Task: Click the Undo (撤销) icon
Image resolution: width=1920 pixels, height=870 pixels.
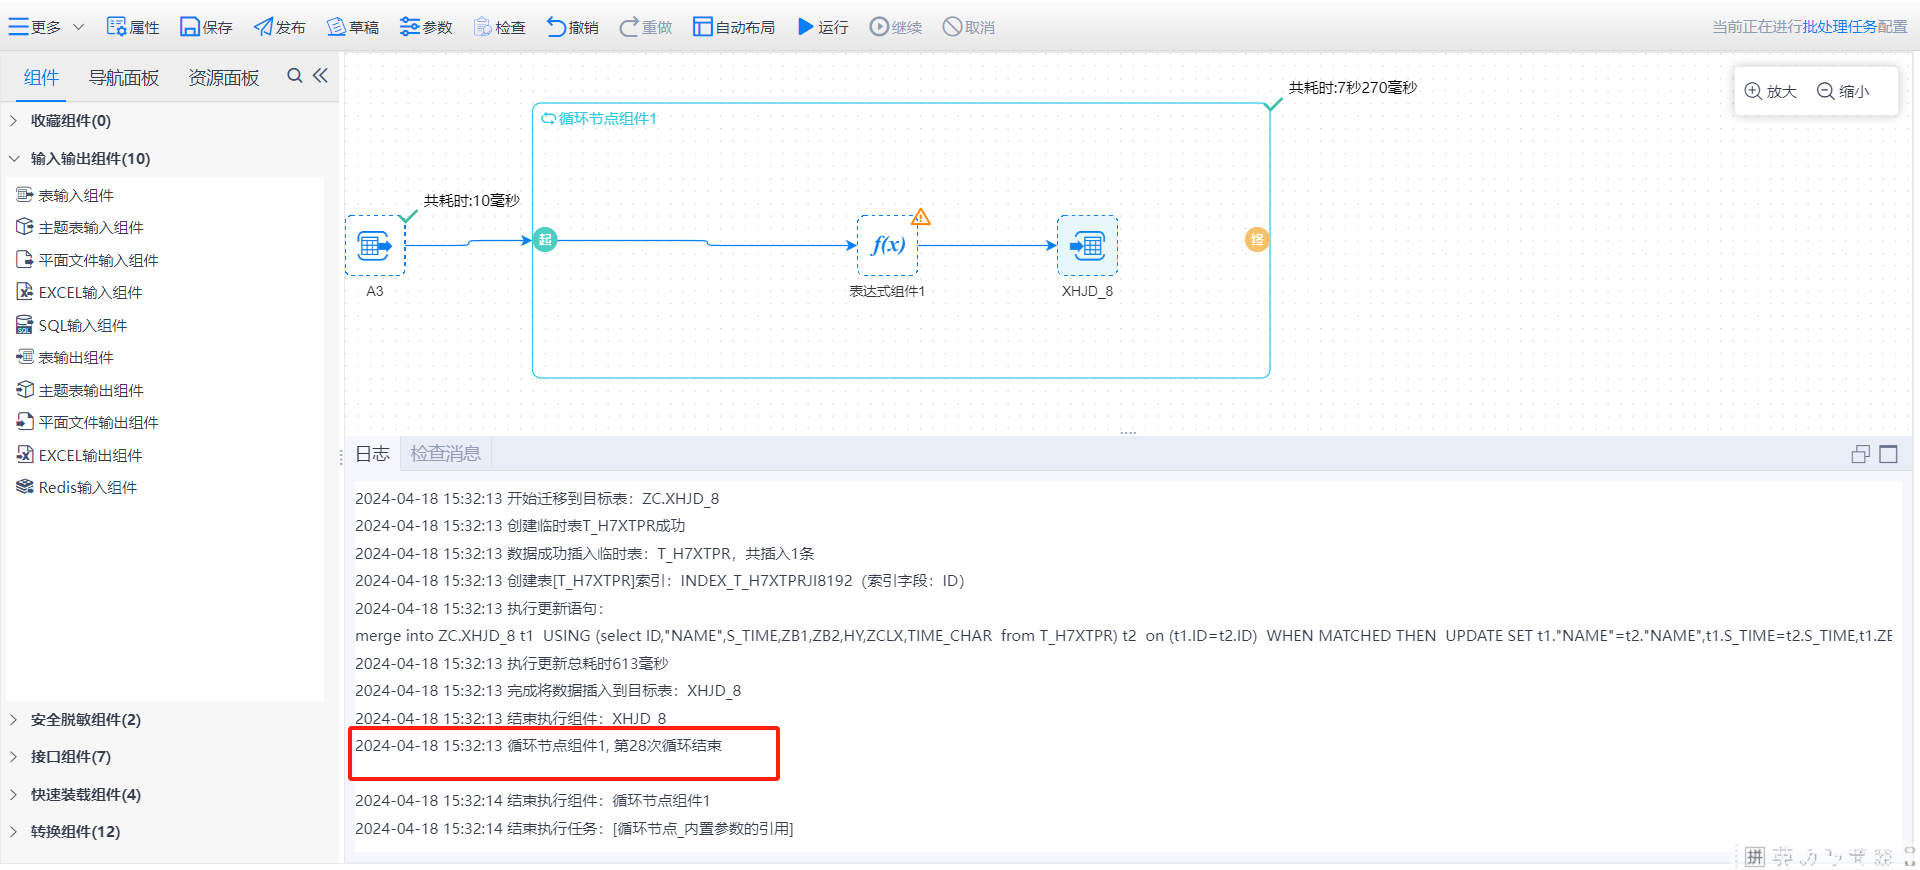Action: [556, 27]
